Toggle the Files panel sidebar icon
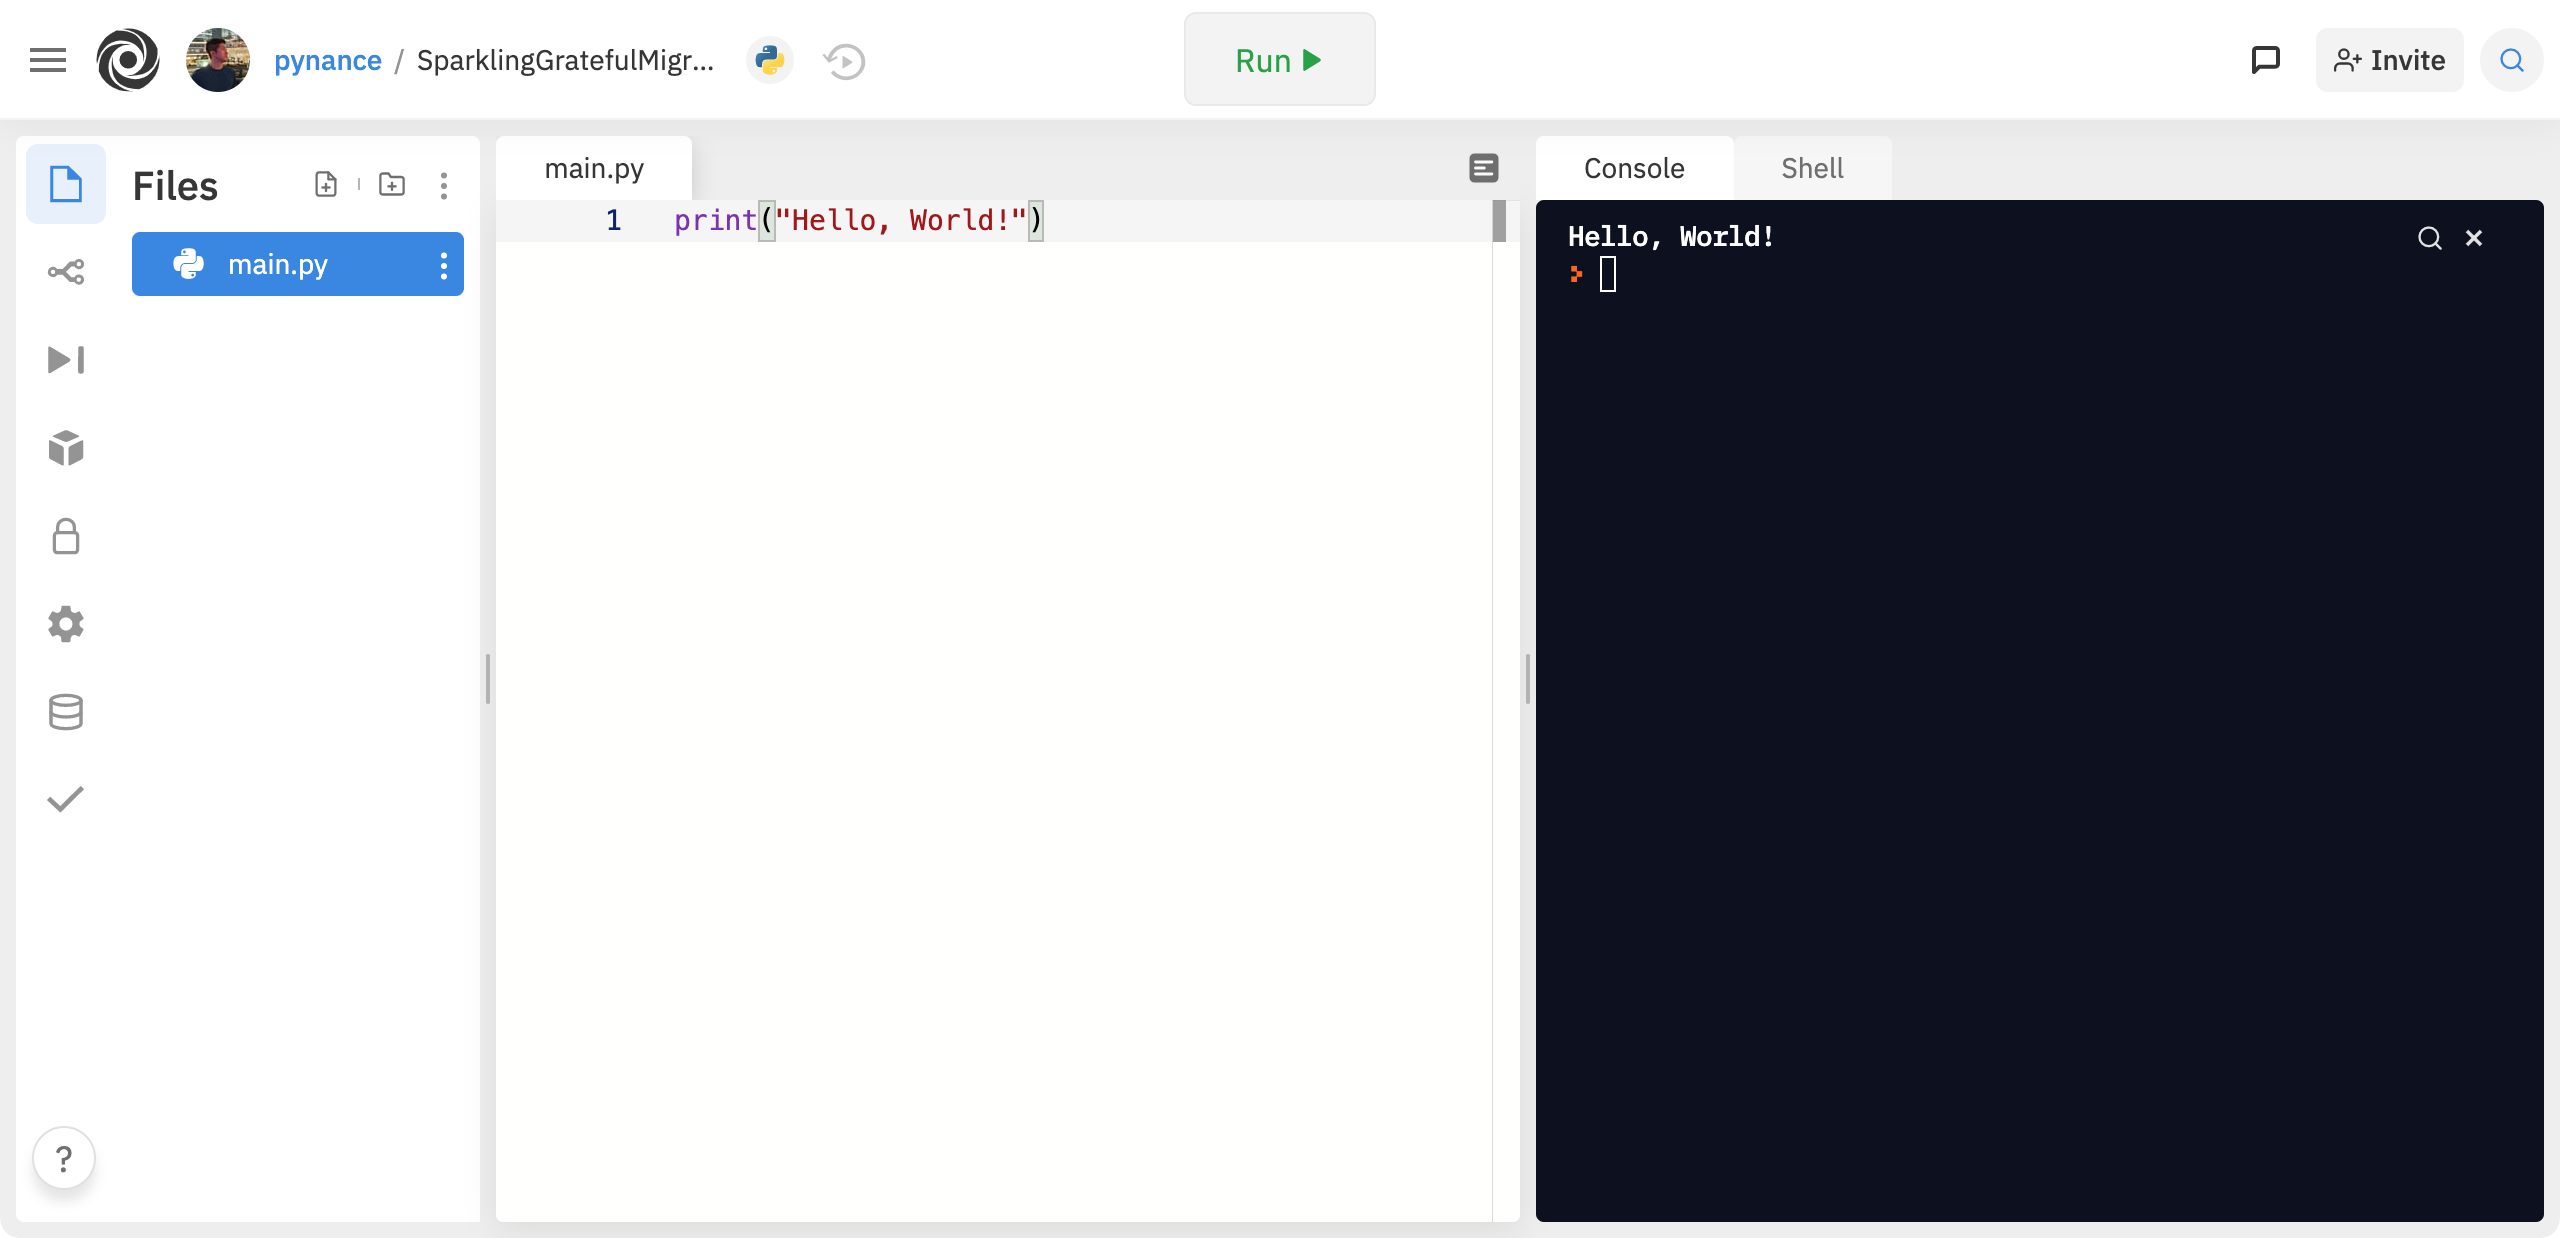This screenshot has width=2560, height=1238. (66, 184)
